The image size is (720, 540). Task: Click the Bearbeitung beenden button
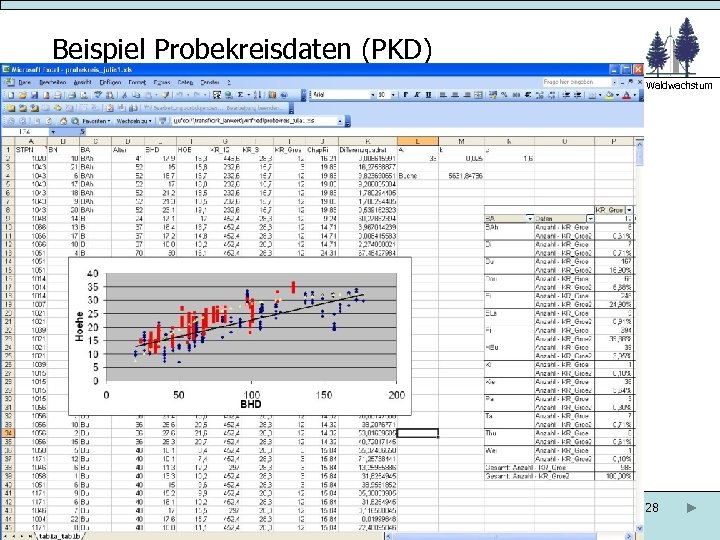pyautogui.click(x=254, y=108)
